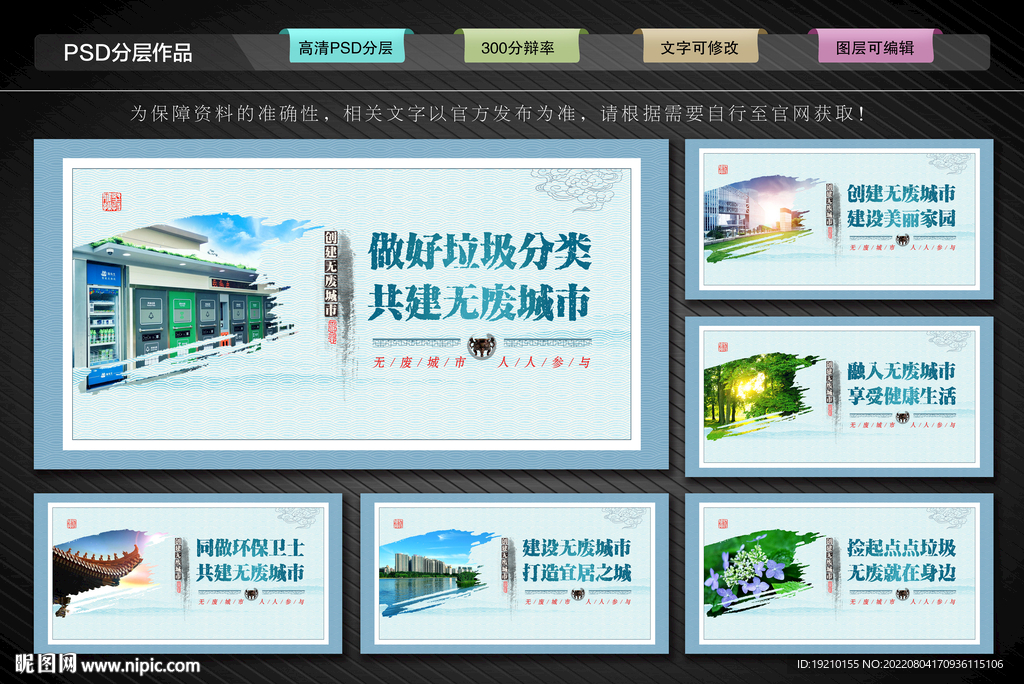Click the headline 做好垃圾分类
Screen dimensions: 1024x684
point(480,252)
